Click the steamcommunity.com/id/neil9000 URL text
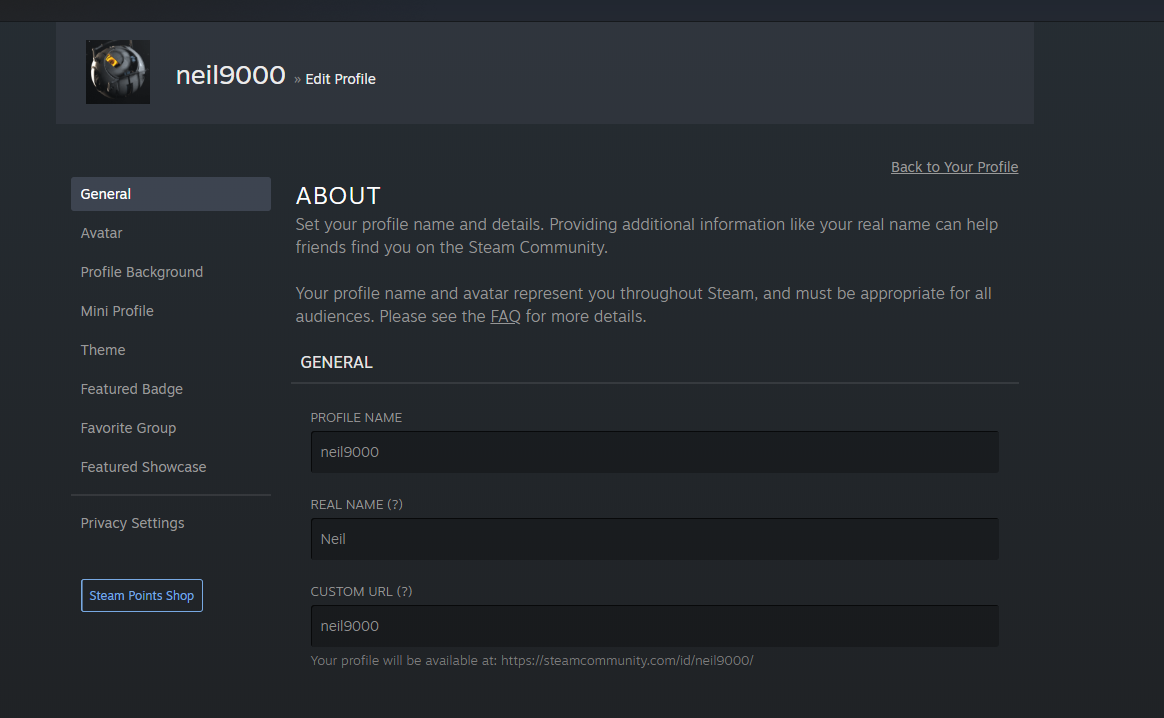1164x718 pixels. [627, 660]
